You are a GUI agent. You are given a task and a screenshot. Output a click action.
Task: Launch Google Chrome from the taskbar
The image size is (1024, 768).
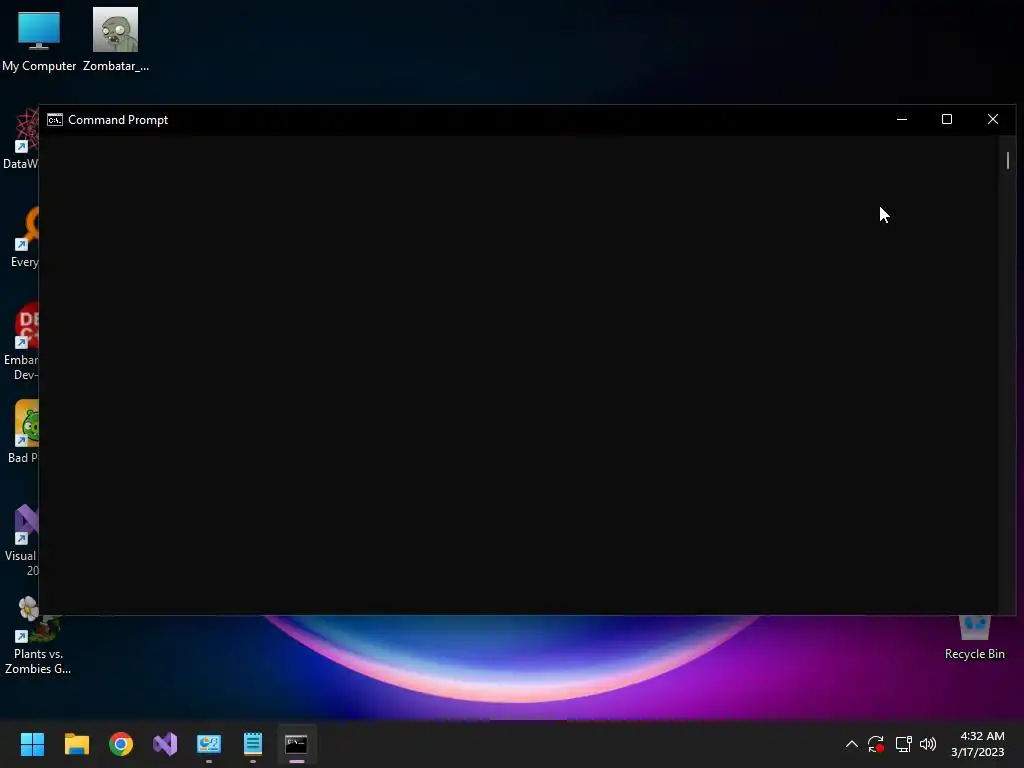(x=121, y=744)
